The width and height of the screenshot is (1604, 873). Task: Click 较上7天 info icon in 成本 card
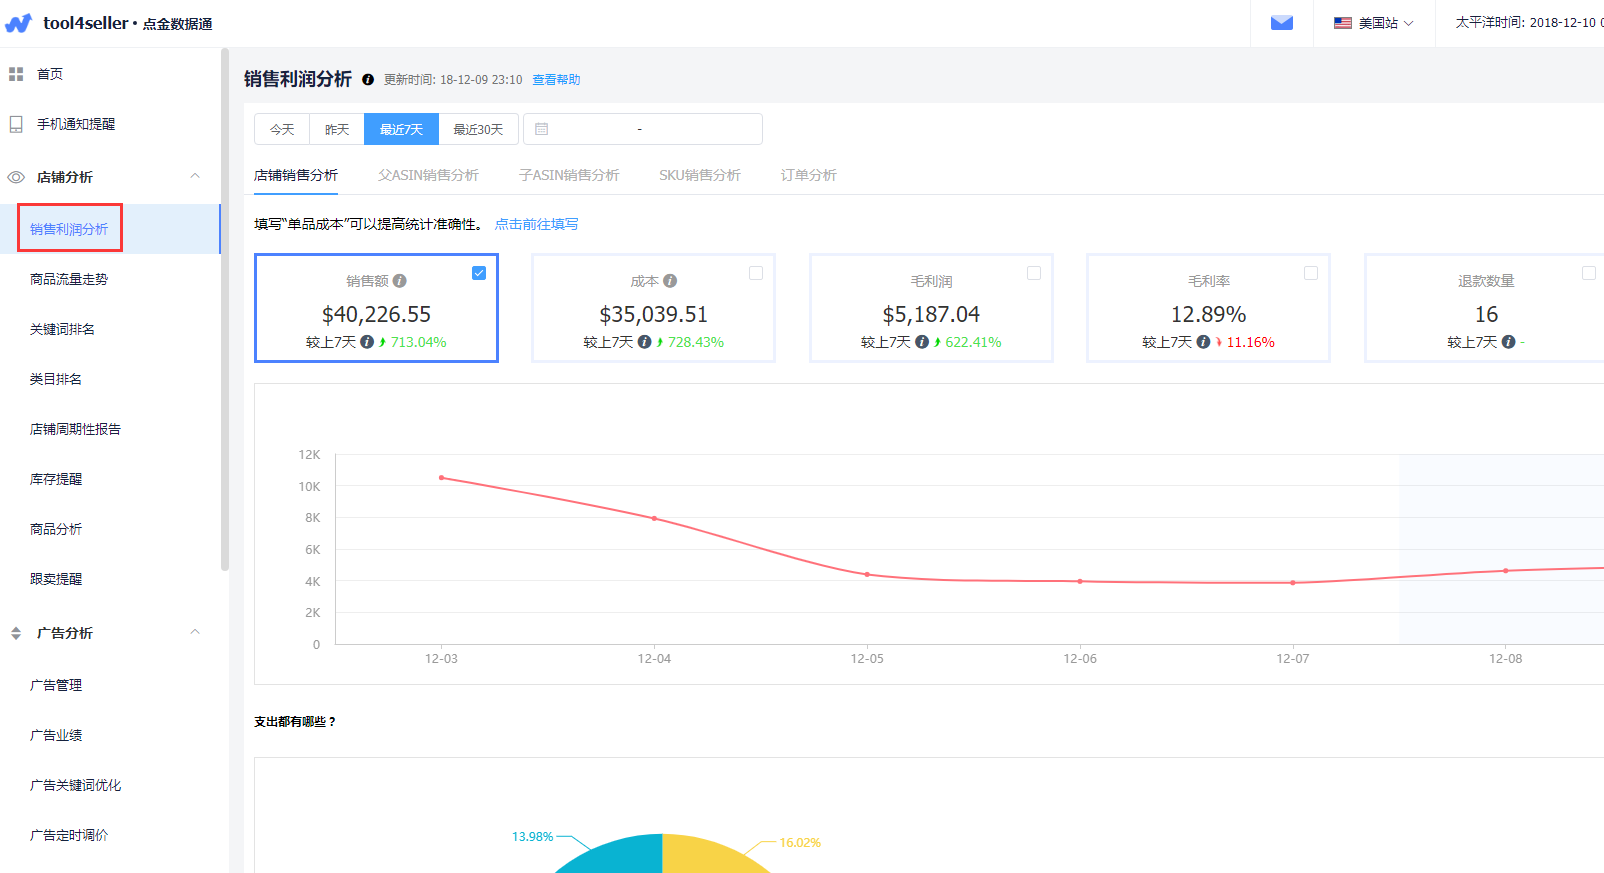point(644,342)
